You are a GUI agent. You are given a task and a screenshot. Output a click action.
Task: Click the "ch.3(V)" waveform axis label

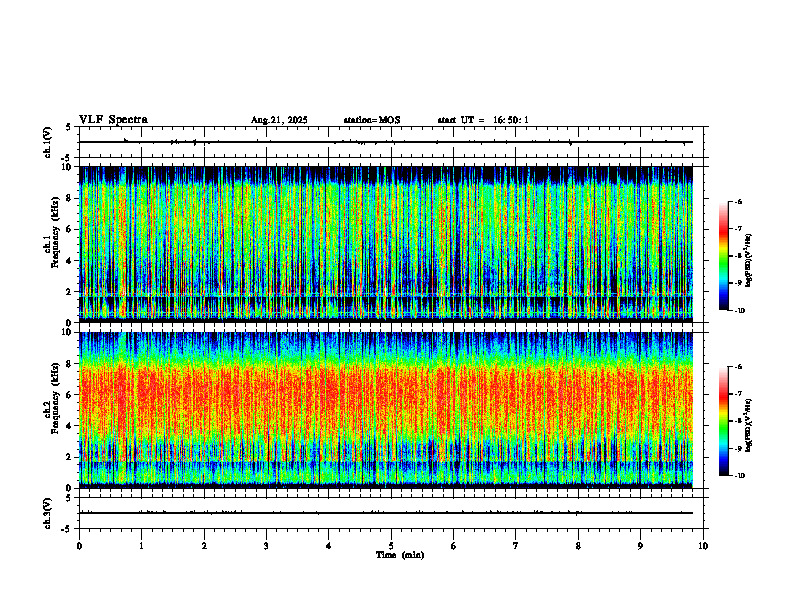coord(48,513)
